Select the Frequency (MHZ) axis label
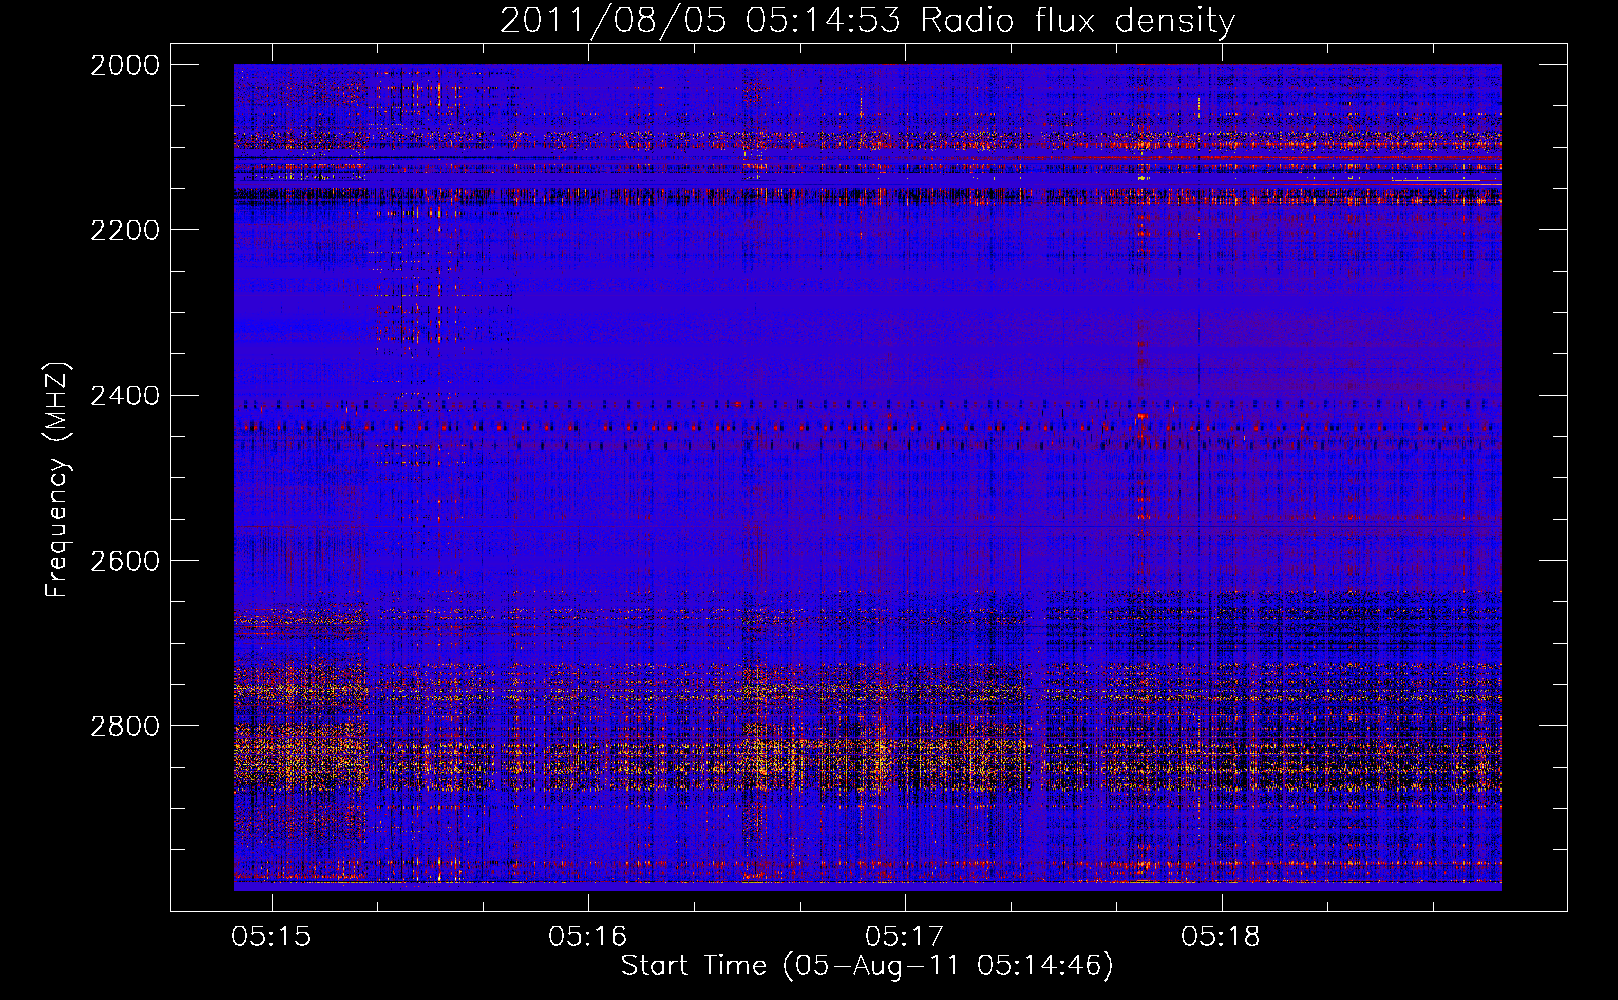This screenshot has width=1618, height=1000. click(x=57, y=480)
